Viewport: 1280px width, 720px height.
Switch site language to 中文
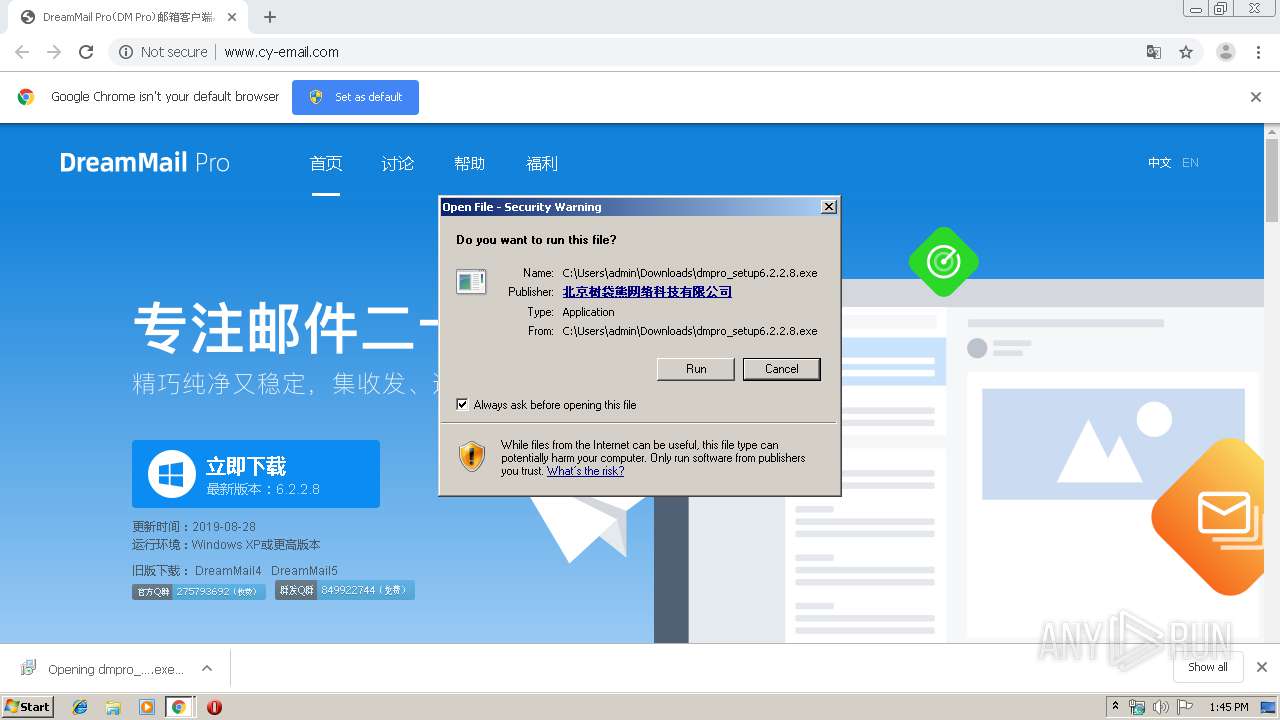click(x=1159, y=163)
